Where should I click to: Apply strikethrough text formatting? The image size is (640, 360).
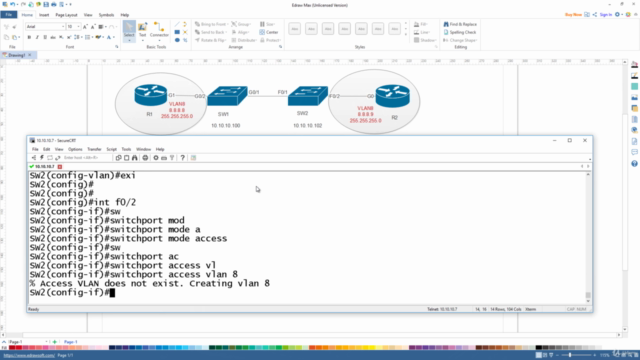53,37
